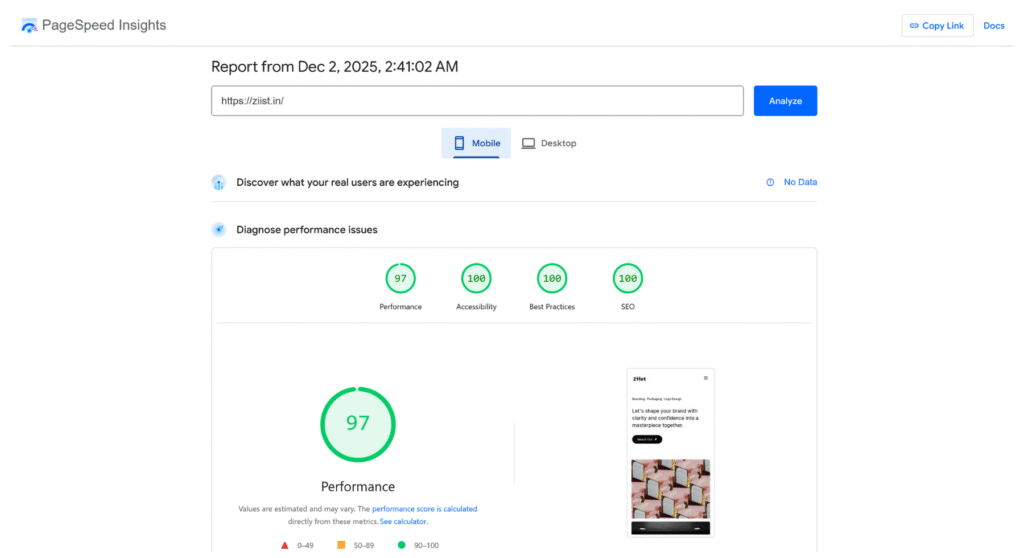Click the URL input field
The image size is (1024, 558).
(477, 101)
